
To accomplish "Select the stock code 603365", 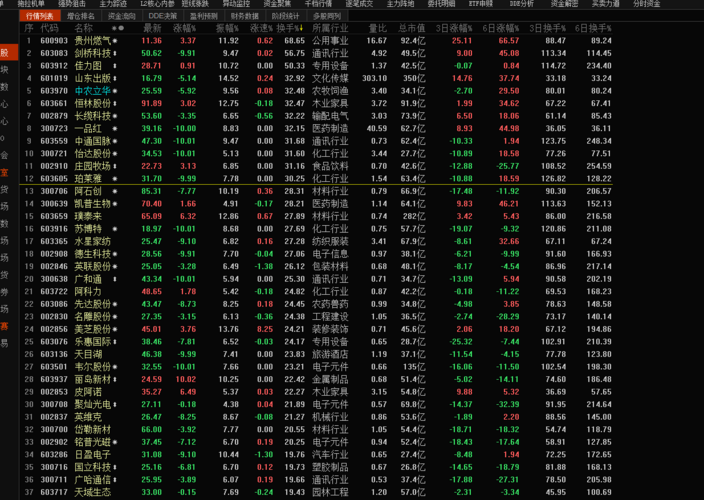I will click(x=54, y=241).
